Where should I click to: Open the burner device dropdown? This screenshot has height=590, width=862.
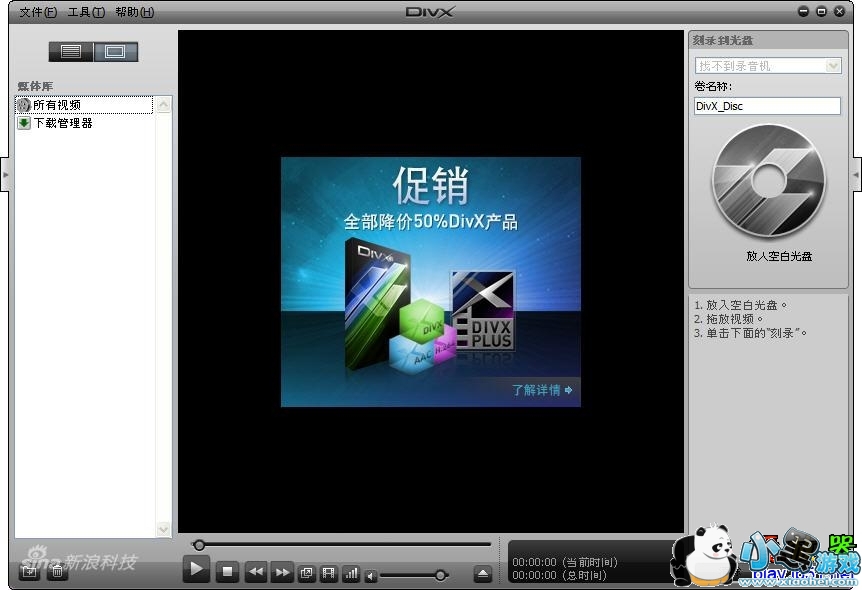pos(833,65)
